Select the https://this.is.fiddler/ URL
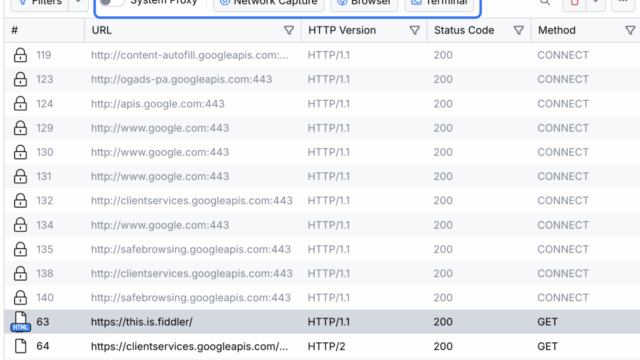Image resolution: width=640 pixels, height=360 pixels. tap(142, 322)
